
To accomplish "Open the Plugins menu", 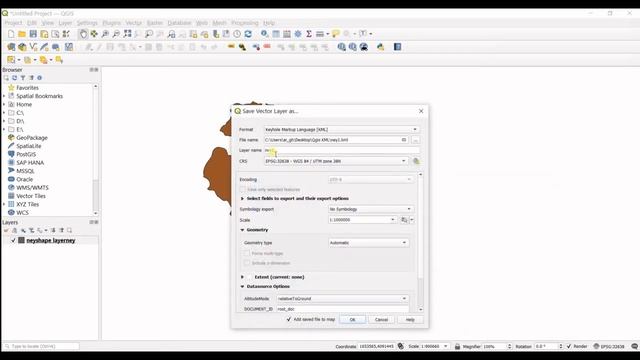I will (x=111, y=23).
